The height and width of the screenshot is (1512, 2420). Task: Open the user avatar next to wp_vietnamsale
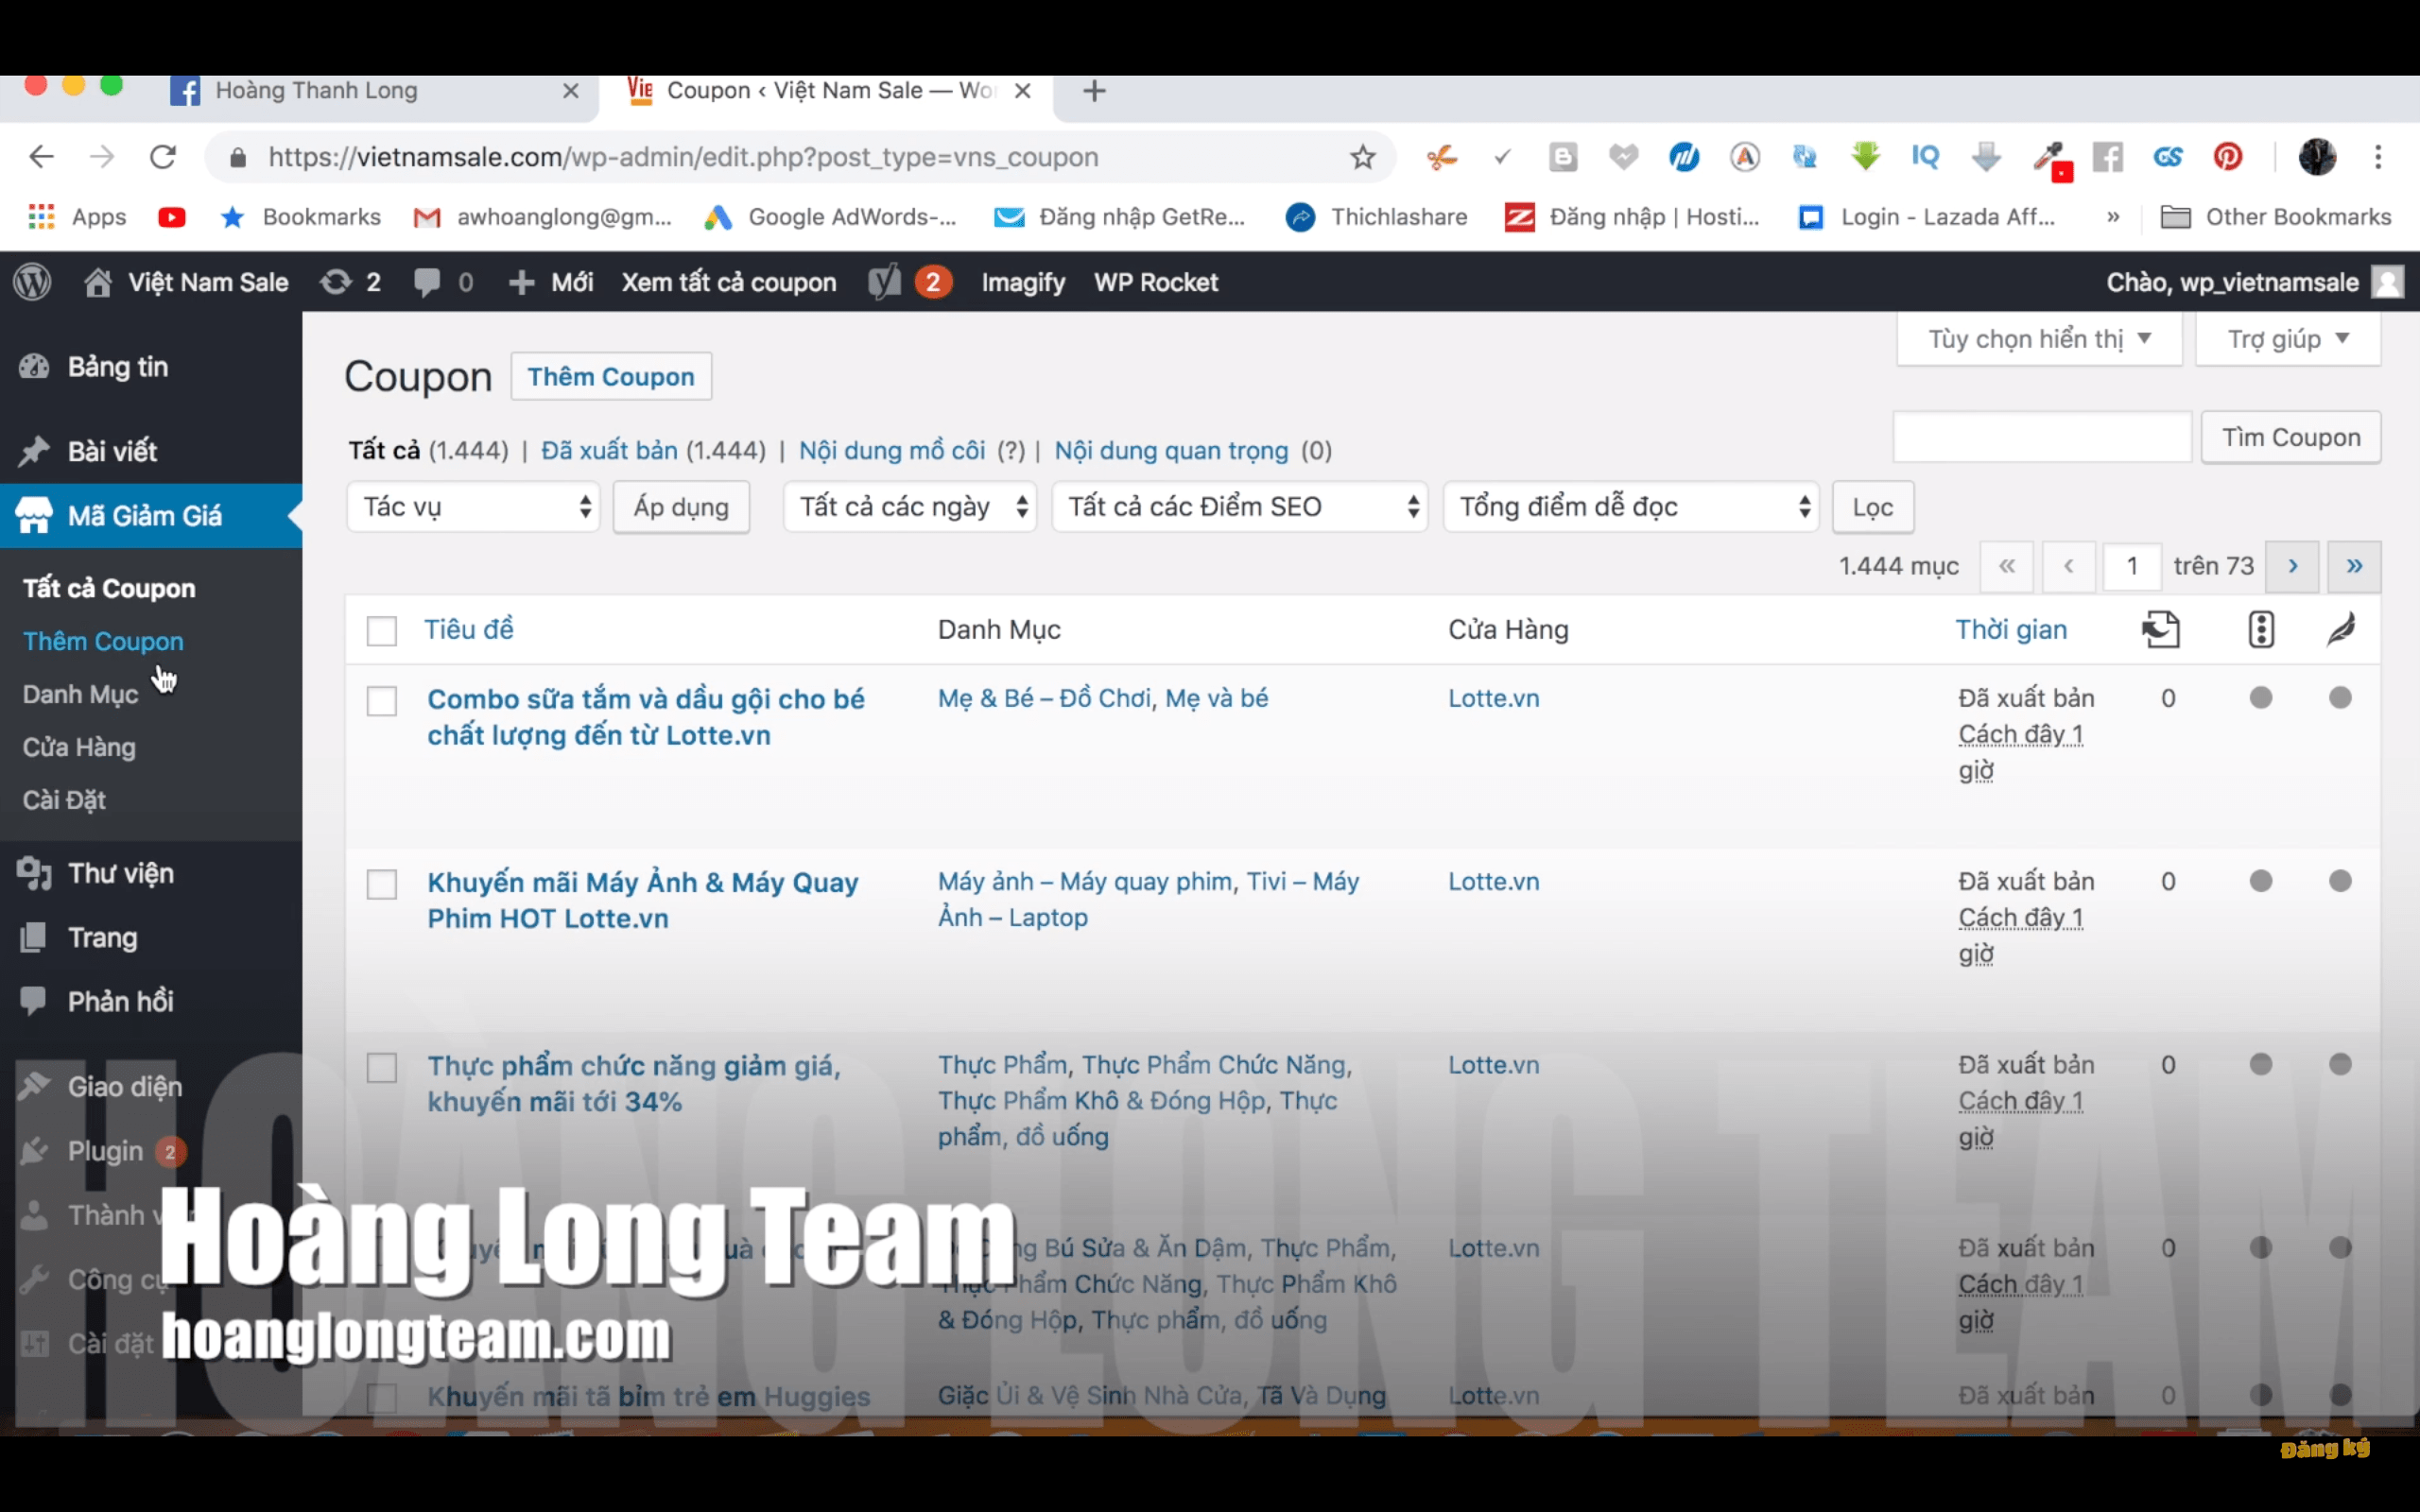[x=2388, y=282]
